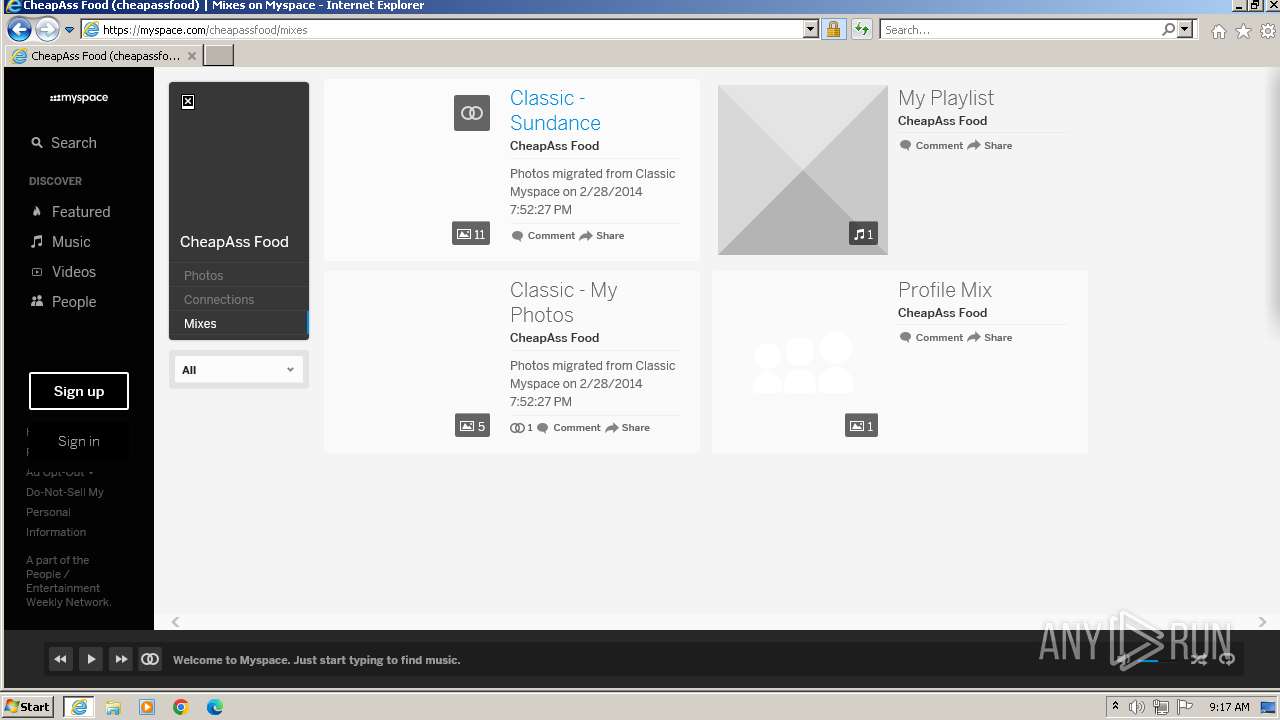Open the Classic - My Photos mix title
The width and height of the screenshot is (1280, 720).
564,302
